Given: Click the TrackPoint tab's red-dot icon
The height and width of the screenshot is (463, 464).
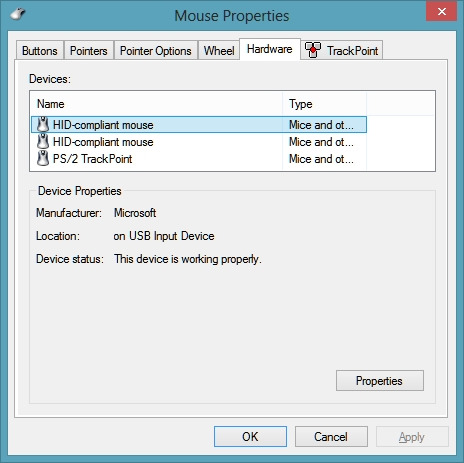Looking at the screenshot, I should click(x=313, y=50).
